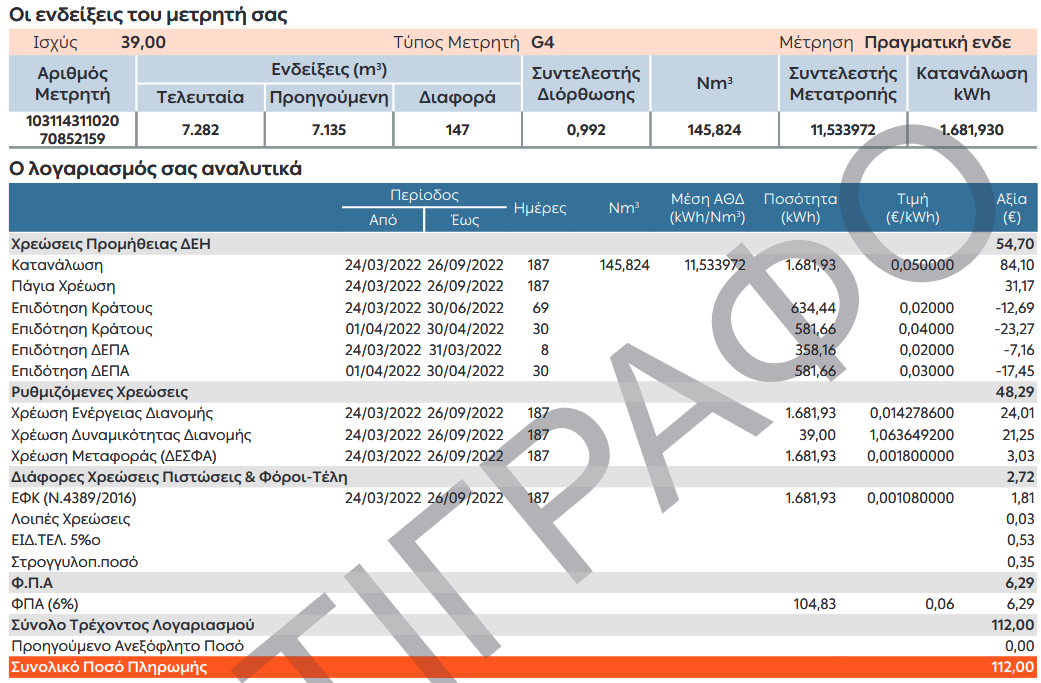Click the 'Αριθμός Μετρητή' column header

click(72, 84)
